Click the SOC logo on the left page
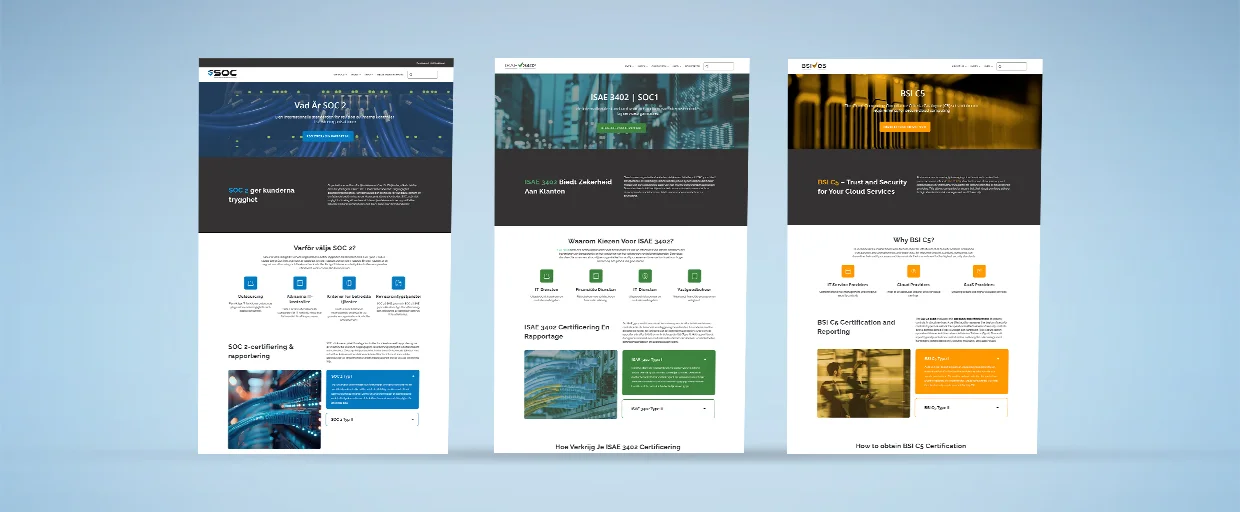This screenshot has height=512, width=1240. (x=222, y=74)
